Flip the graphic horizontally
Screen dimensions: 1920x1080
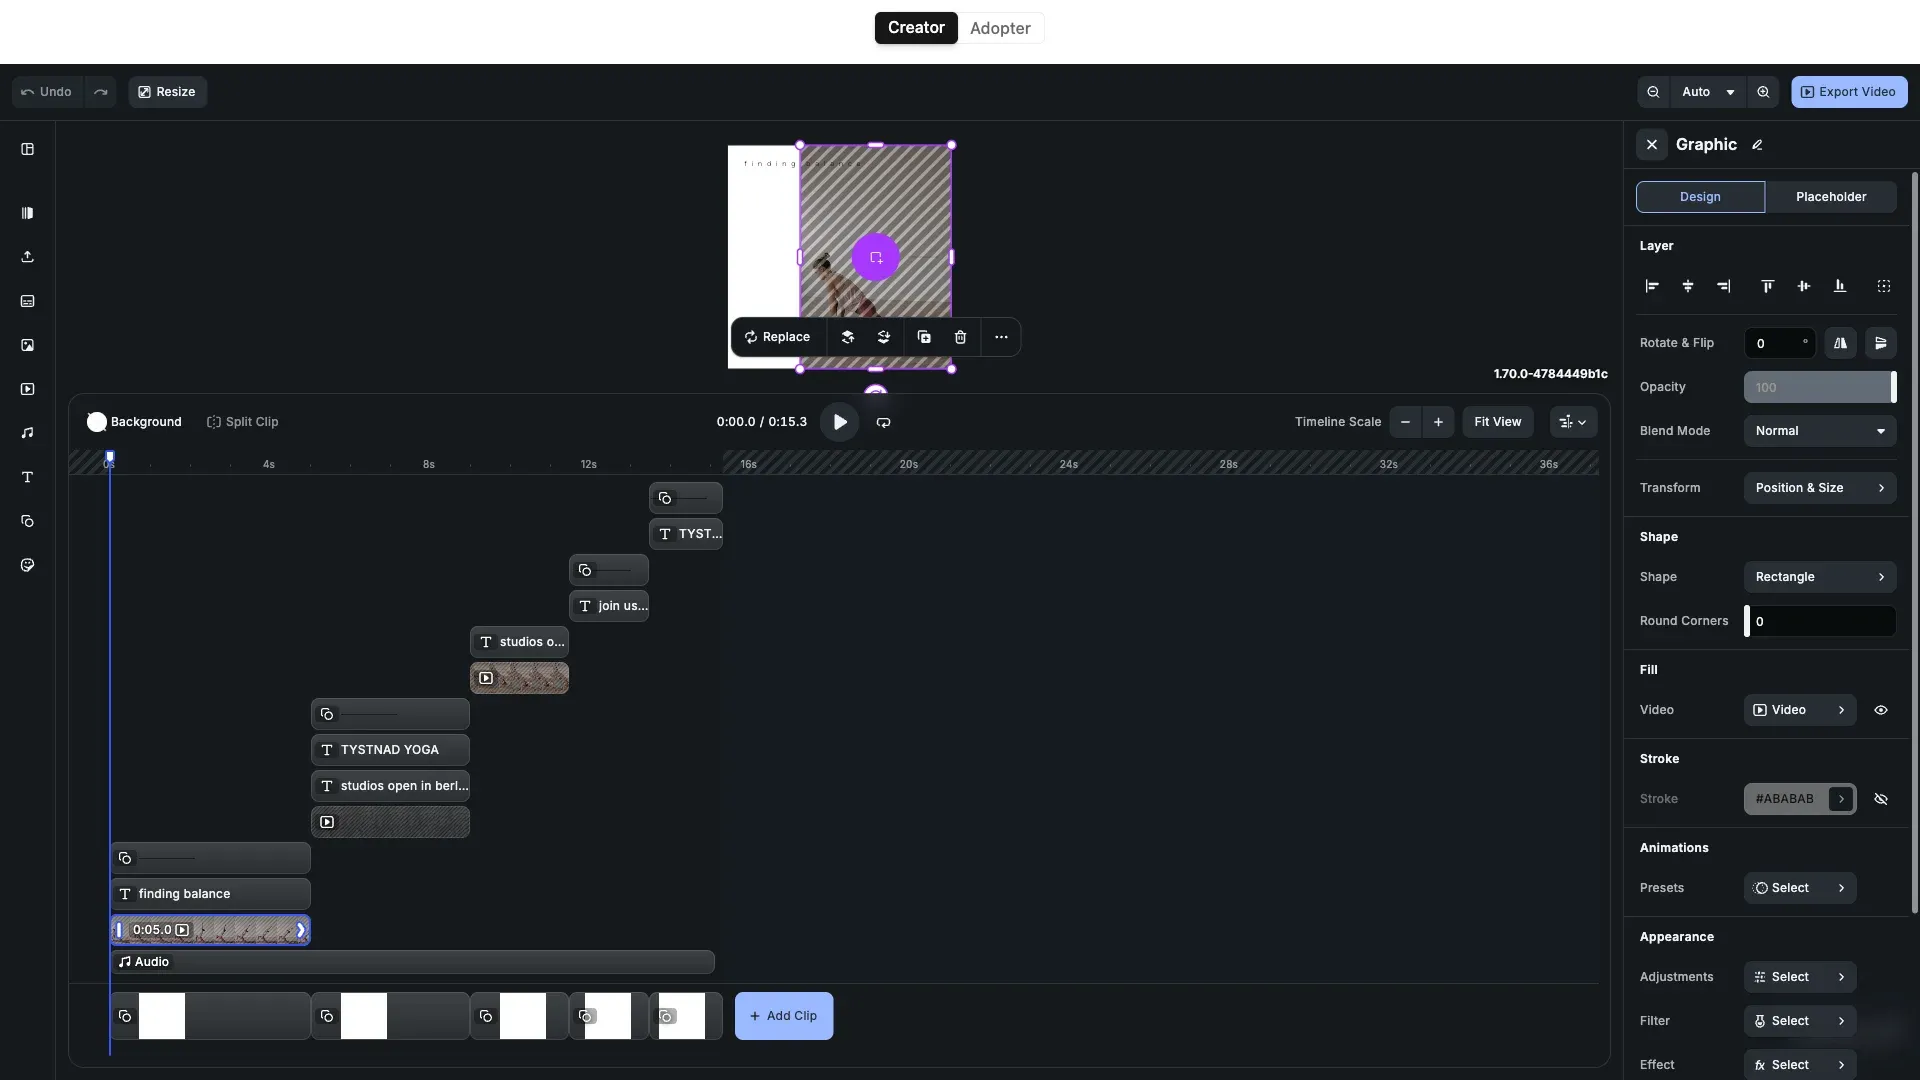[1841, 343]
